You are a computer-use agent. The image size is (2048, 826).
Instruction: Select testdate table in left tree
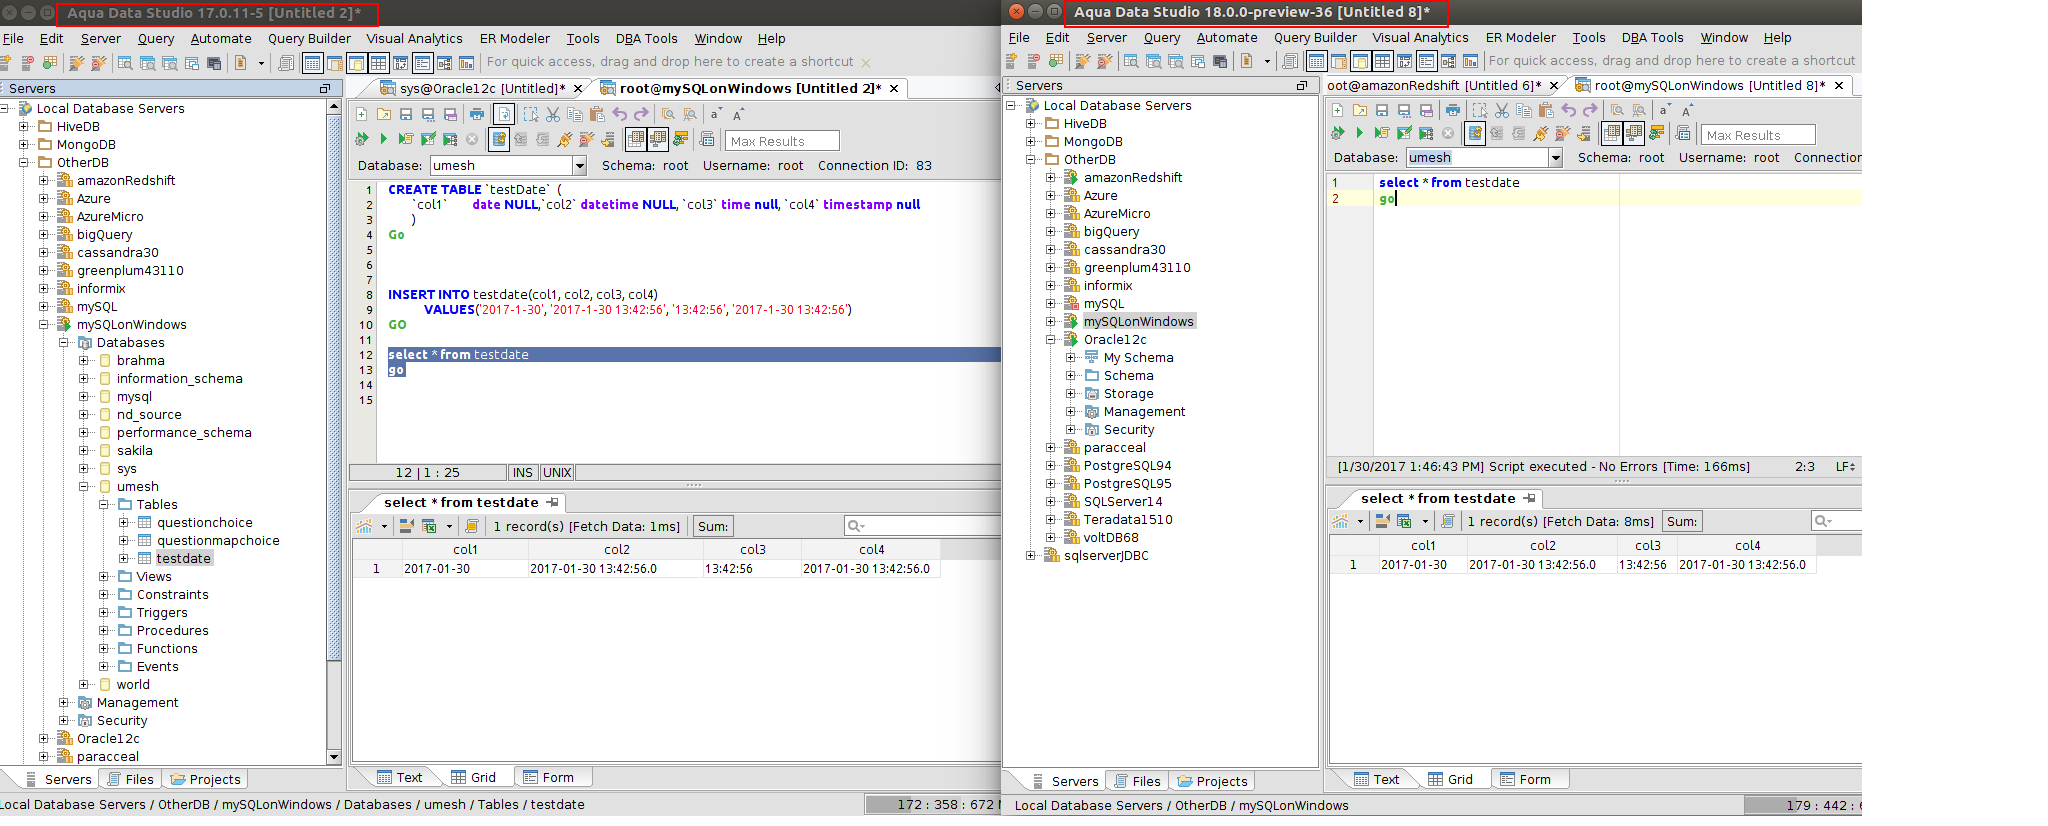(183, 559)
